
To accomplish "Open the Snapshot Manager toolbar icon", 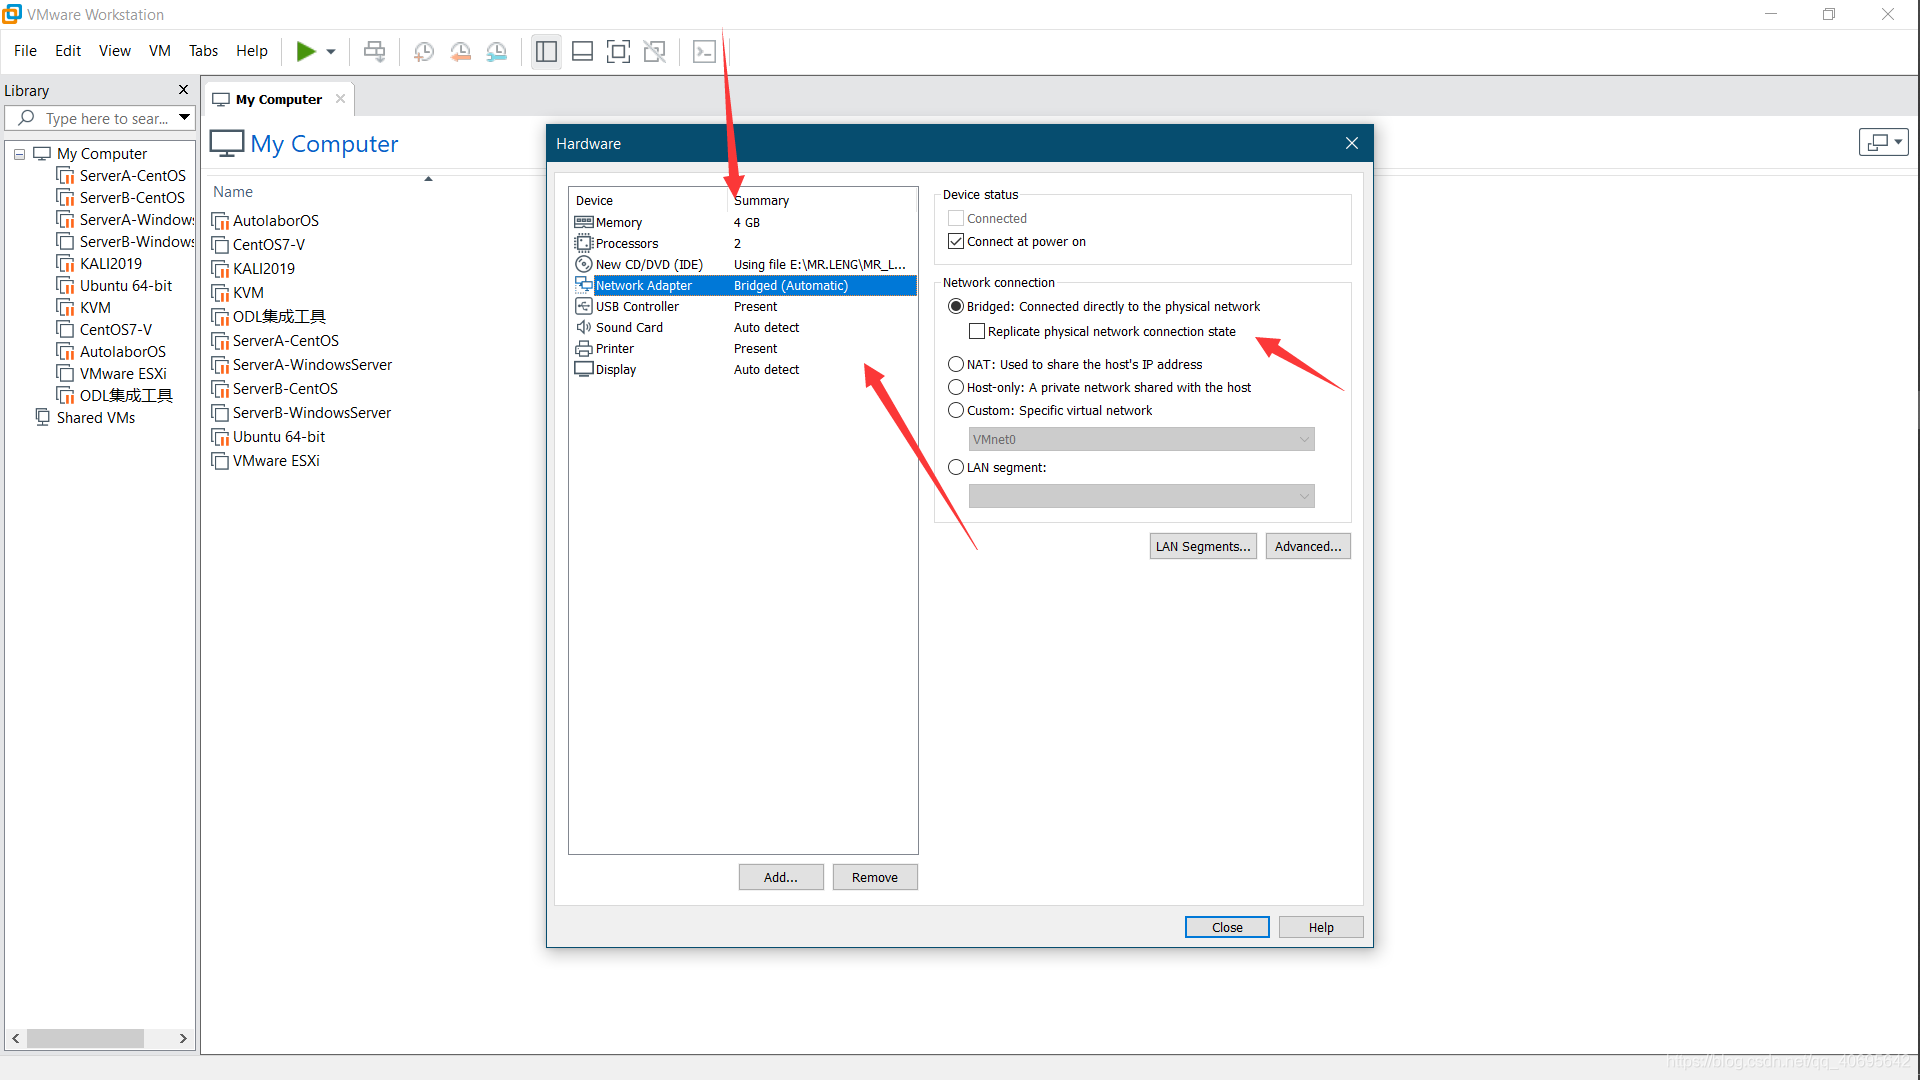I will click(497, 51).
